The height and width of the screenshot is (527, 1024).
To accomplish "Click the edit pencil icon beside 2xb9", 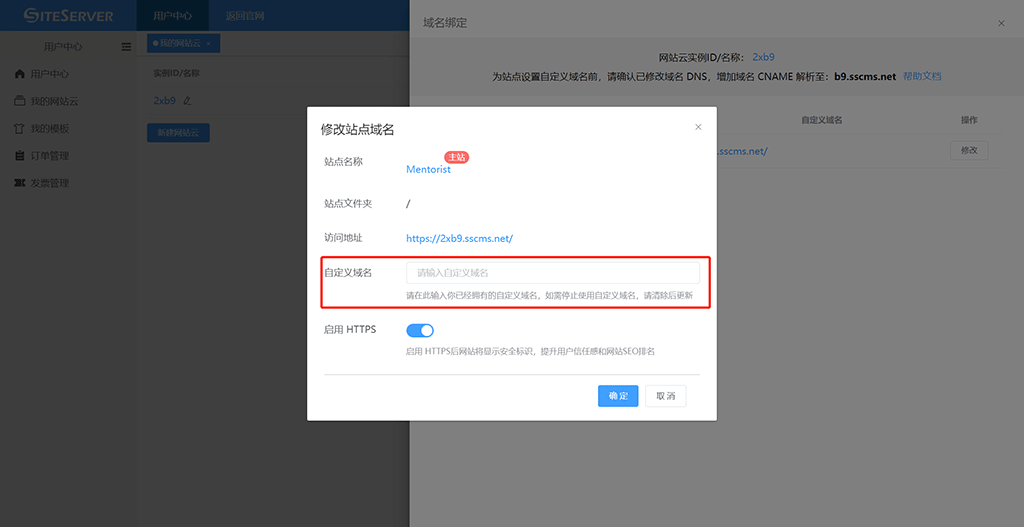I will (187, 101).
